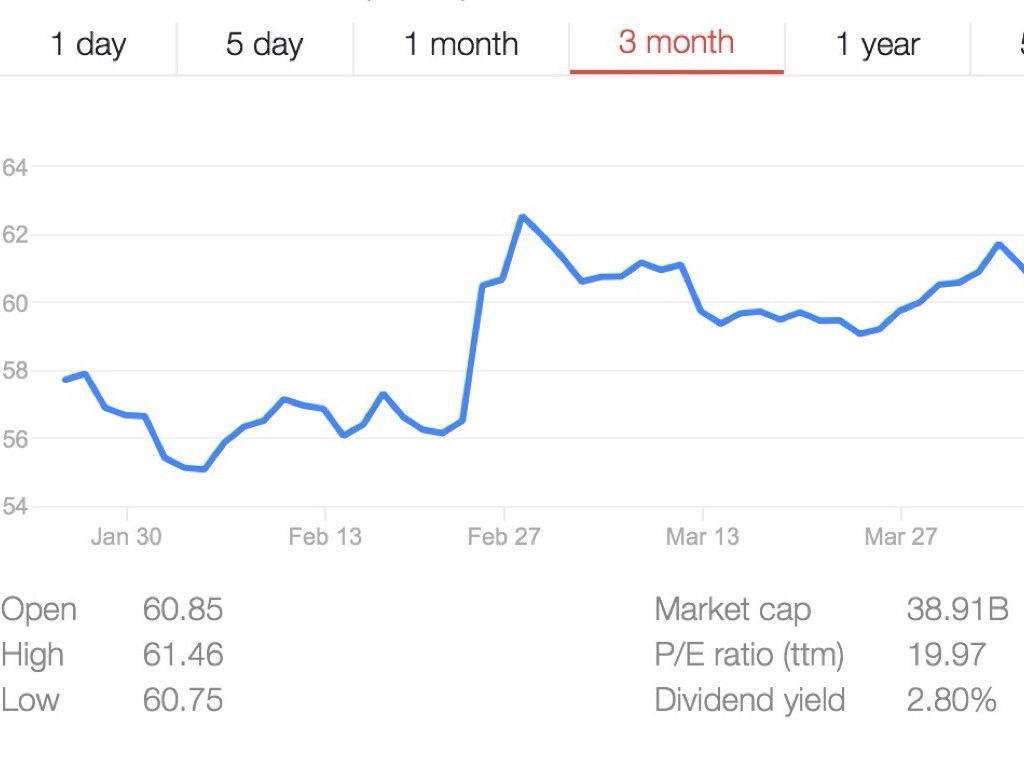The image size is (1024, 768).
Task: Click the active 3 month tab
Action: coord(676,43)
